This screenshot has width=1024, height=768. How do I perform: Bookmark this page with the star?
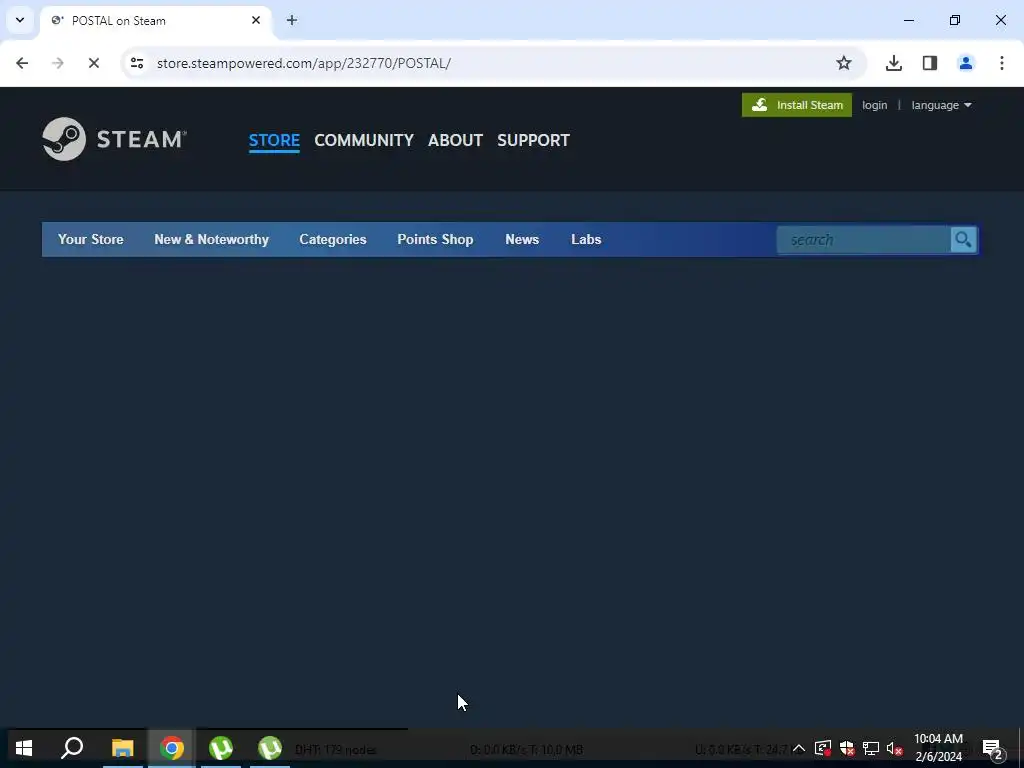pos(844,63)
